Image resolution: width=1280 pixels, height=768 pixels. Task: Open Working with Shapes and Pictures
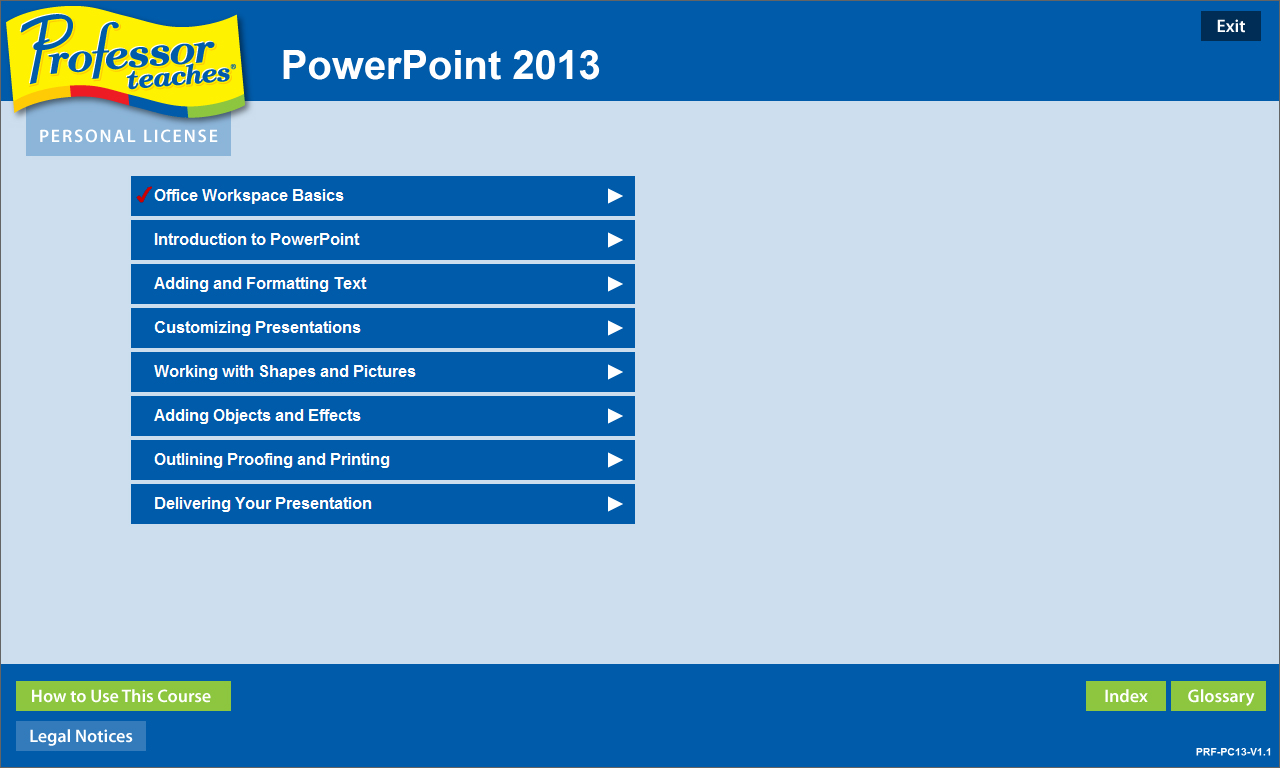383,372
